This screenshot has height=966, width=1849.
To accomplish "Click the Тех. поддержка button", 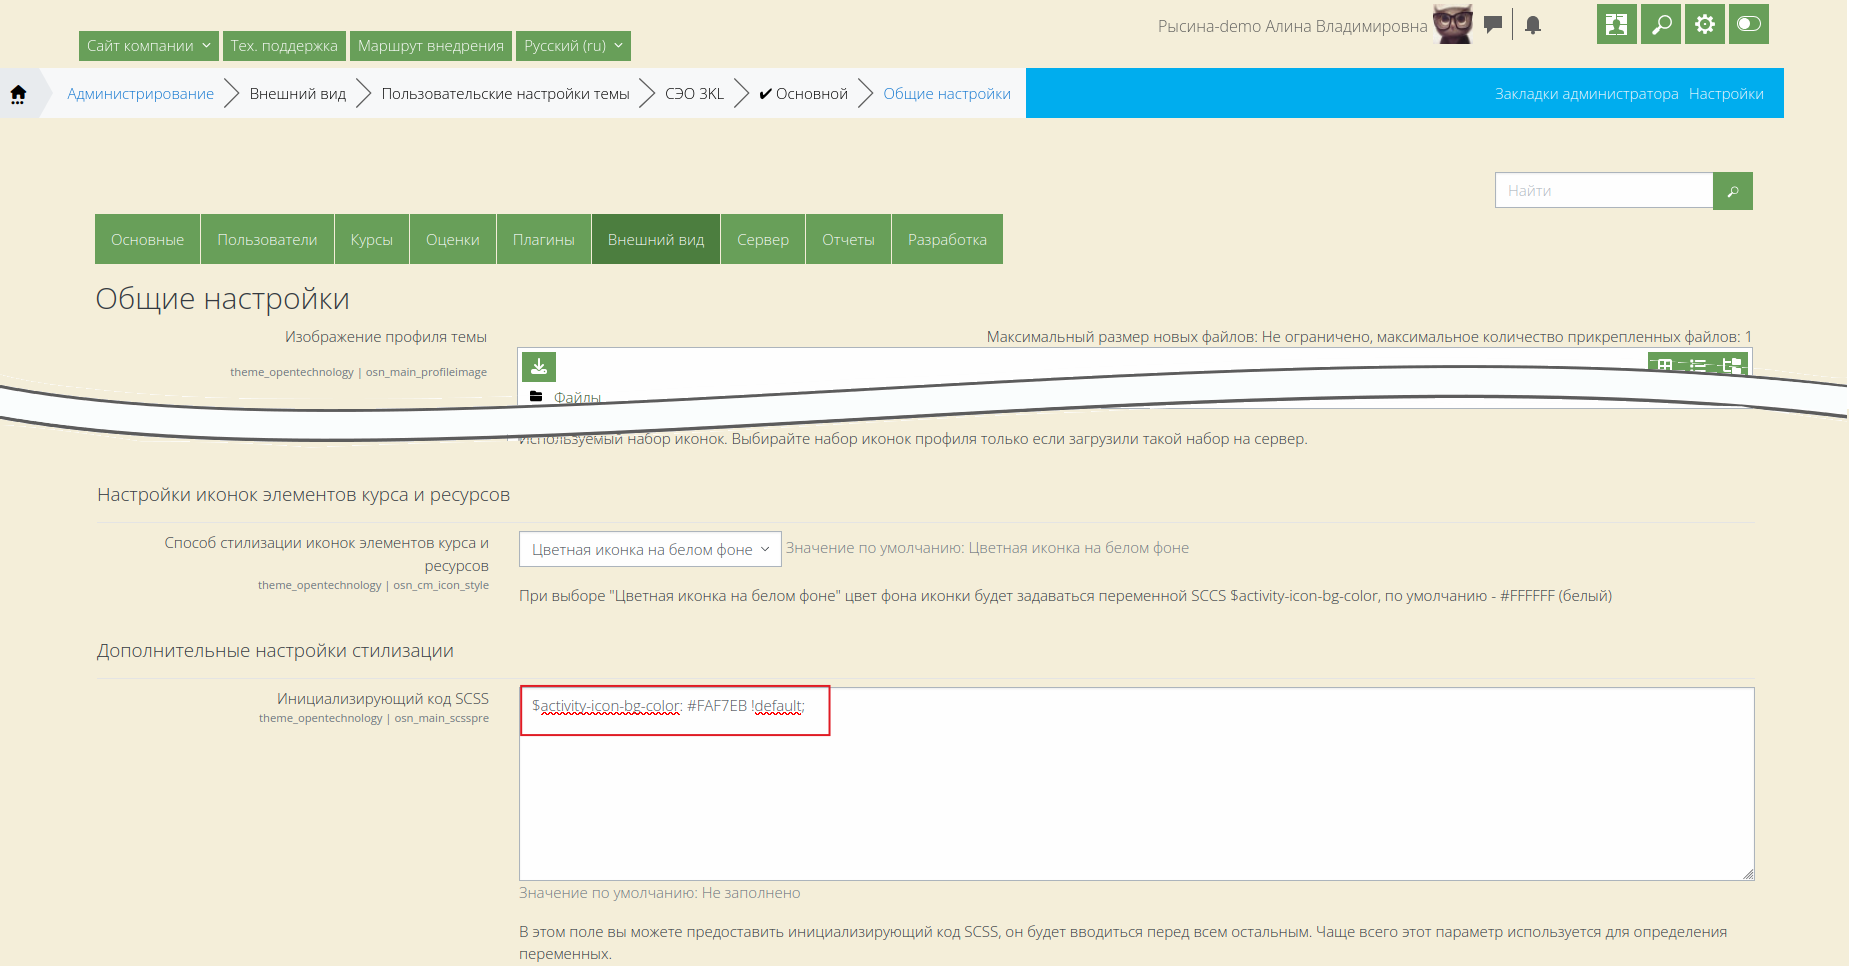I will click(284, 46).
